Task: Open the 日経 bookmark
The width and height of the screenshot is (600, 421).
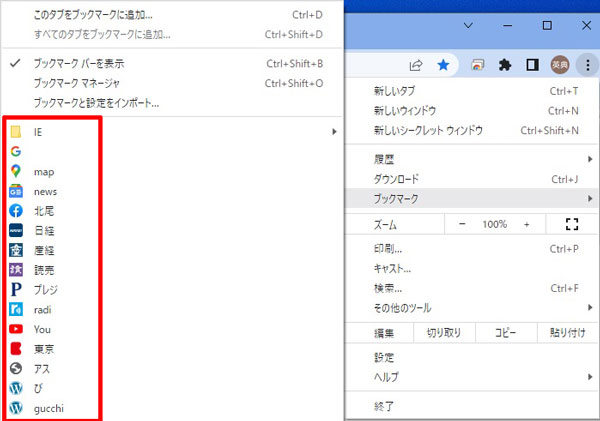Action: pyautogui.click(x=171, y=231)
